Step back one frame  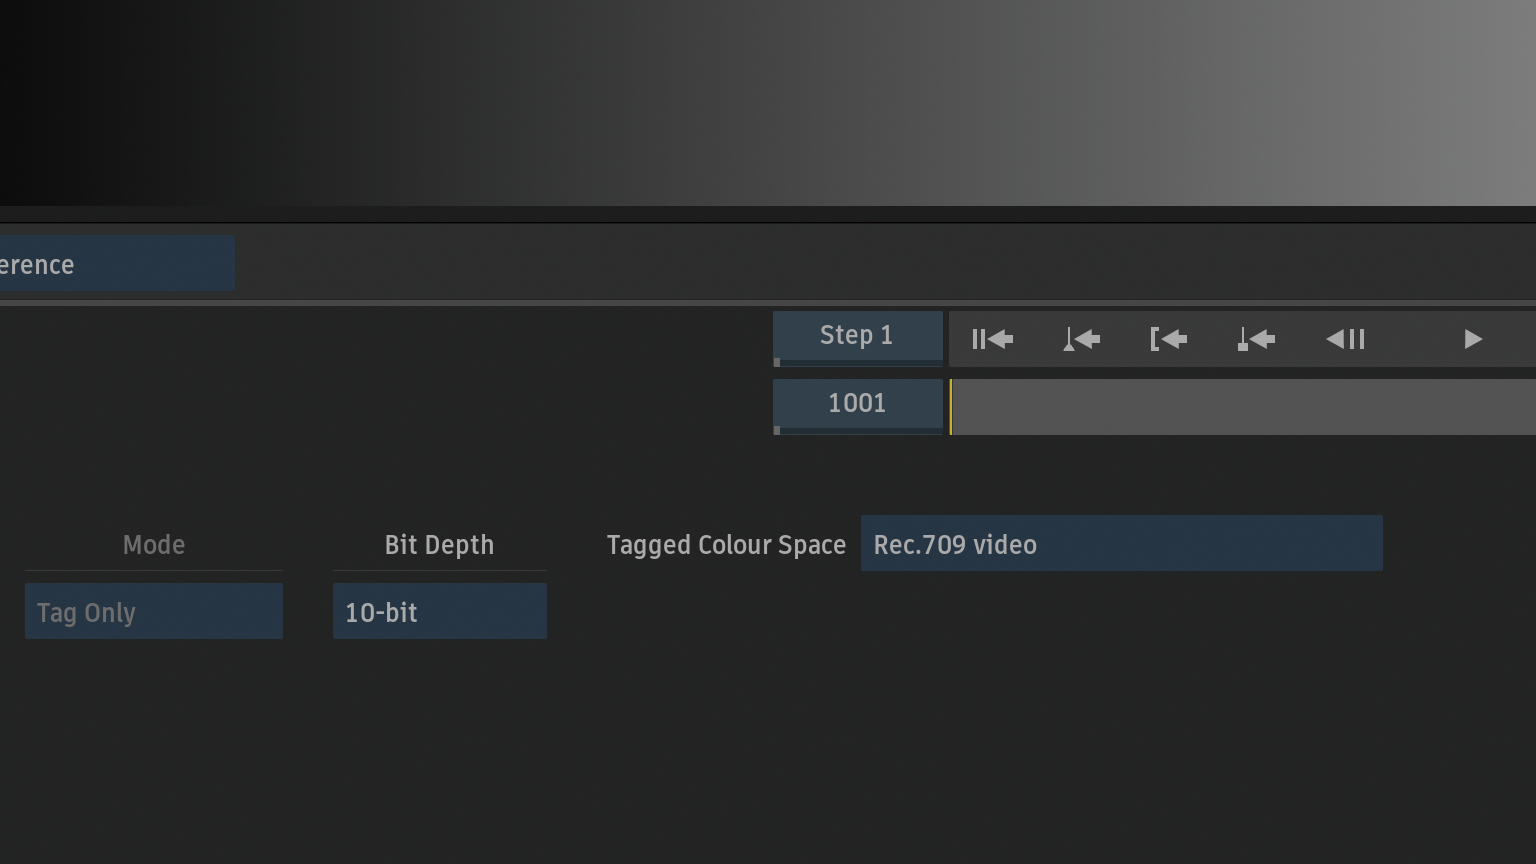click(1345, 339)
